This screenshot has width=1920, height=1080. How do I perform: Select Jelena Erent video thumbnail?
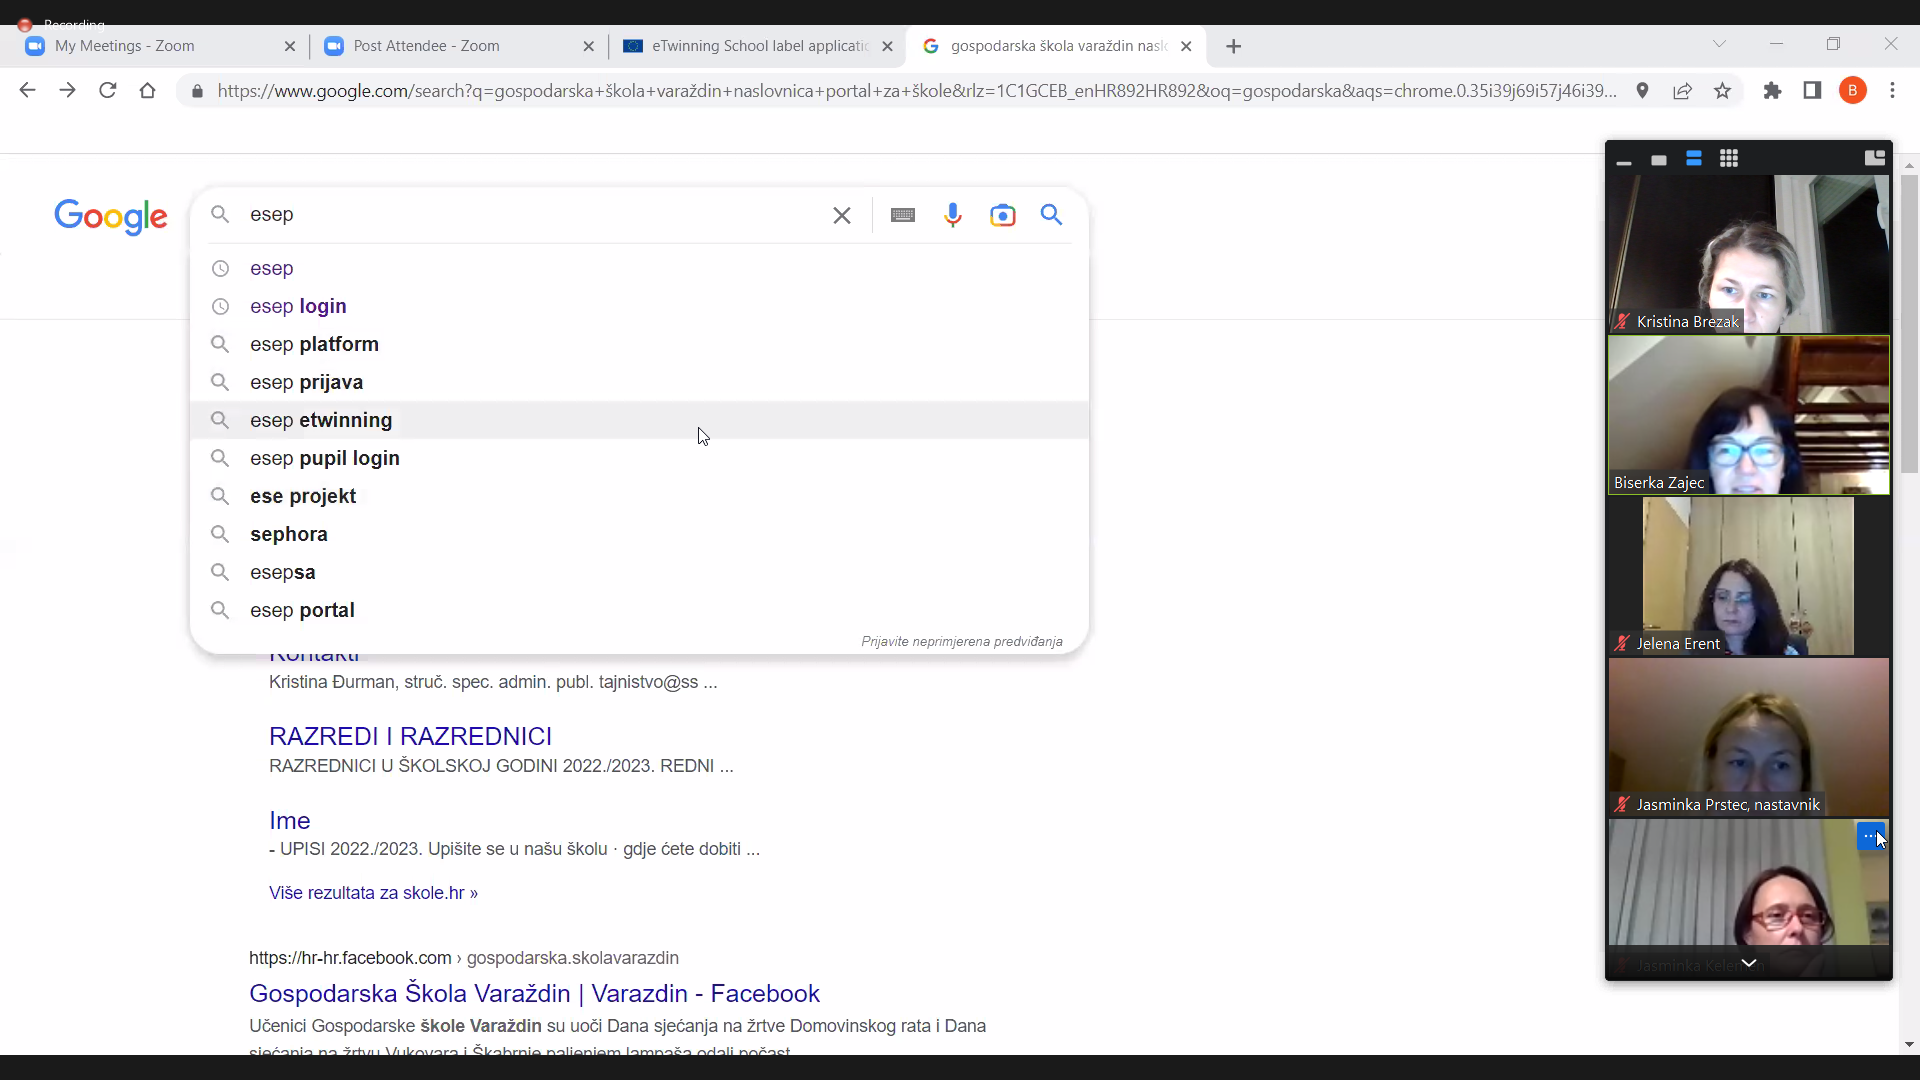click(1748, 576)
